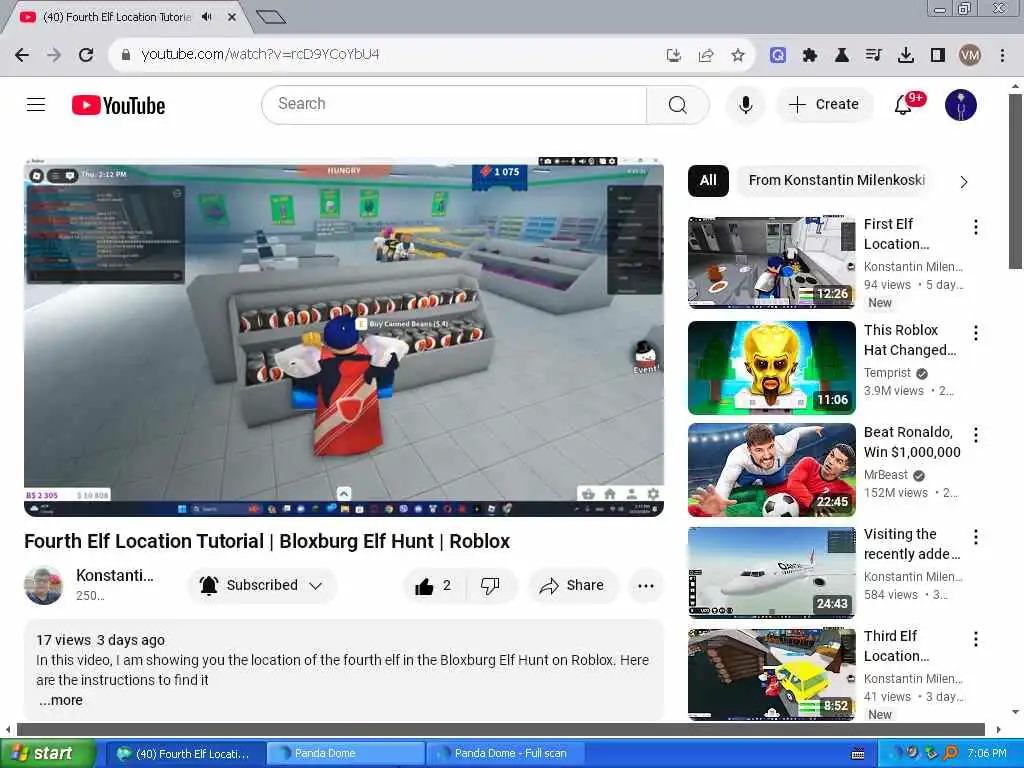Open Beat Ronaldo Win $1,000,000 thumbnail

[772, 470]
